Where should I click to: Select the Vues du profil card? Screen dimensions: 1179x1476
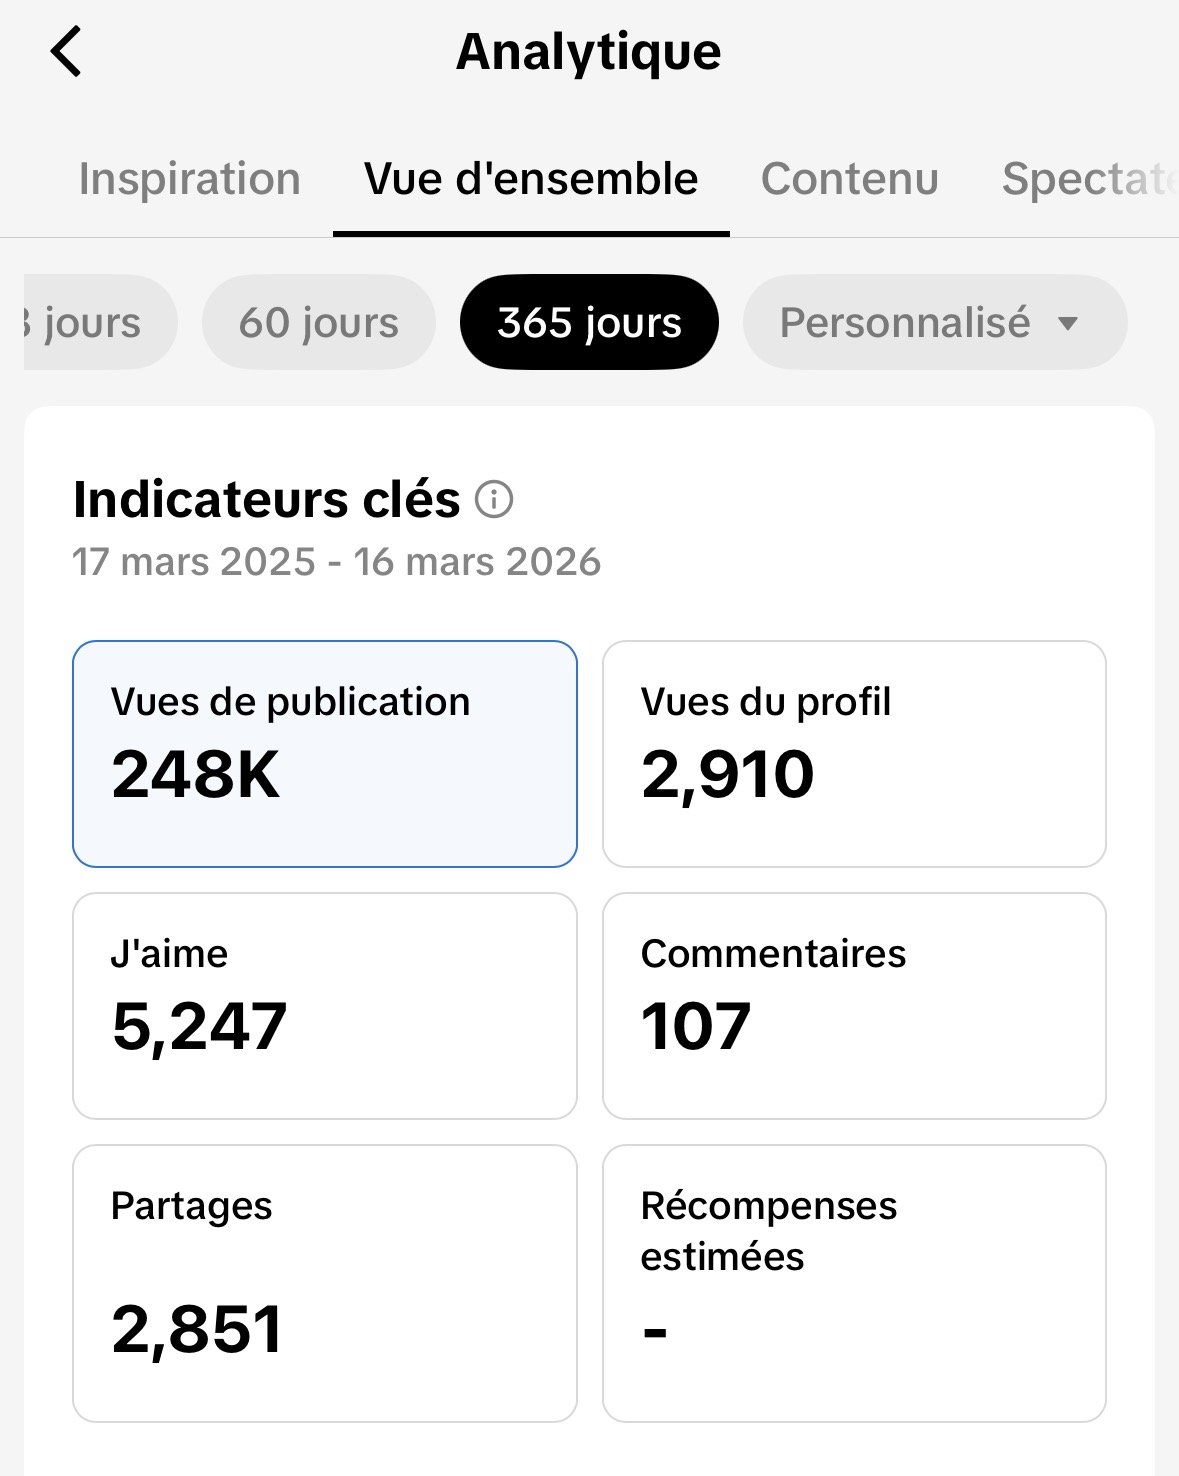(x=854, y=754)
